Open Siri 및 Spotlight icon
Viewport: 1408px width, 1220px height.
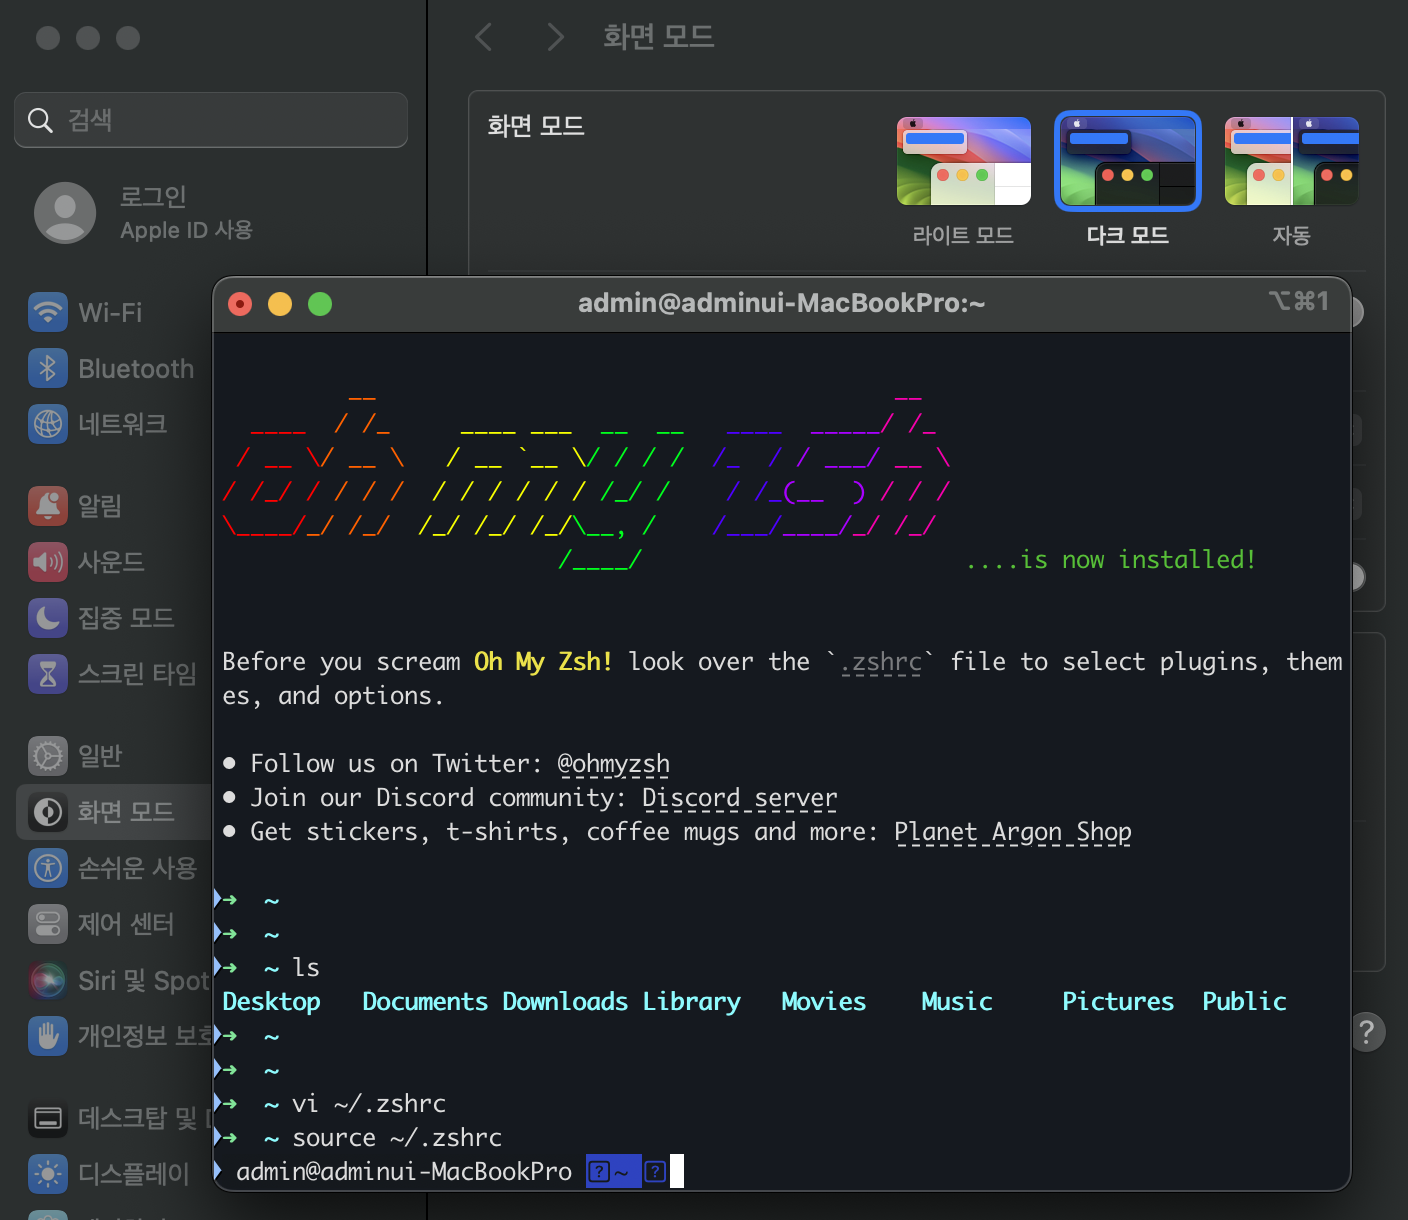[48, 980]
